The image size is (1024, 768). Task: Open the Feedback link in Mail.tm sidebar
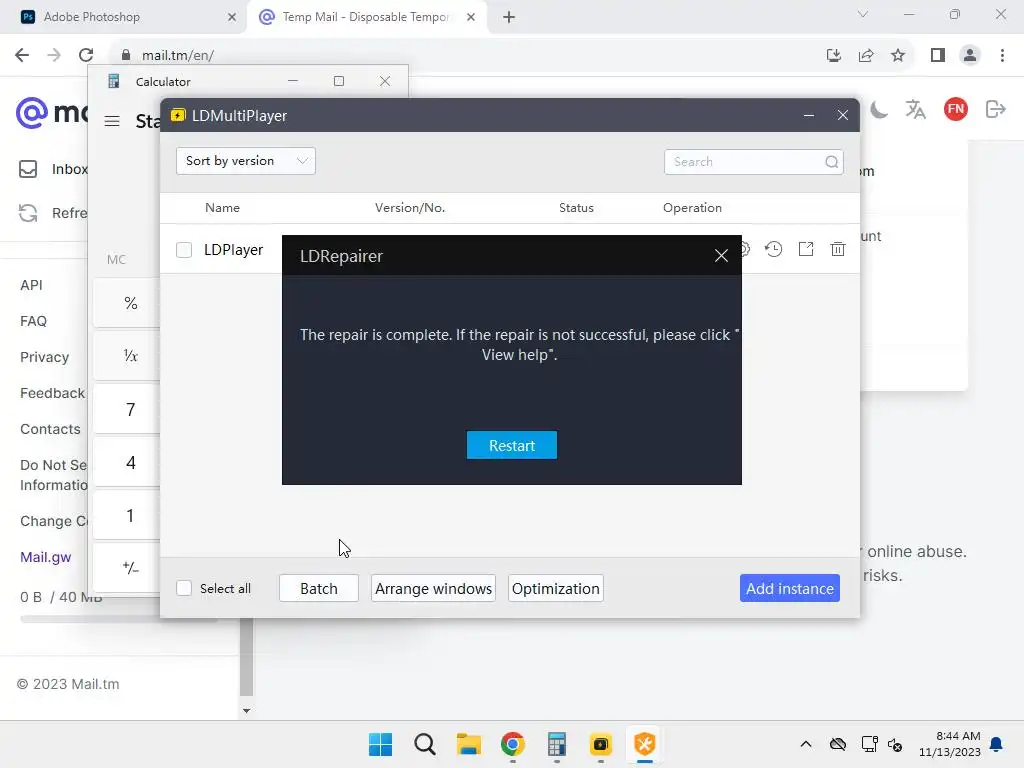[x=52, y=393]
